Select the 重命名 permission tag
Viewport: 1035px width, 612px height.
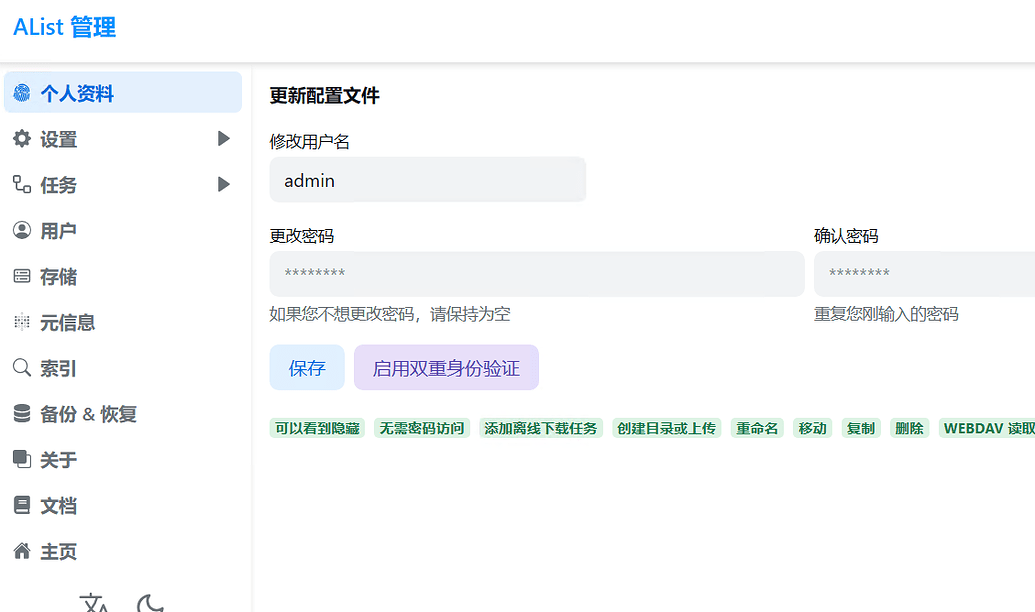[x=757, y=427]
